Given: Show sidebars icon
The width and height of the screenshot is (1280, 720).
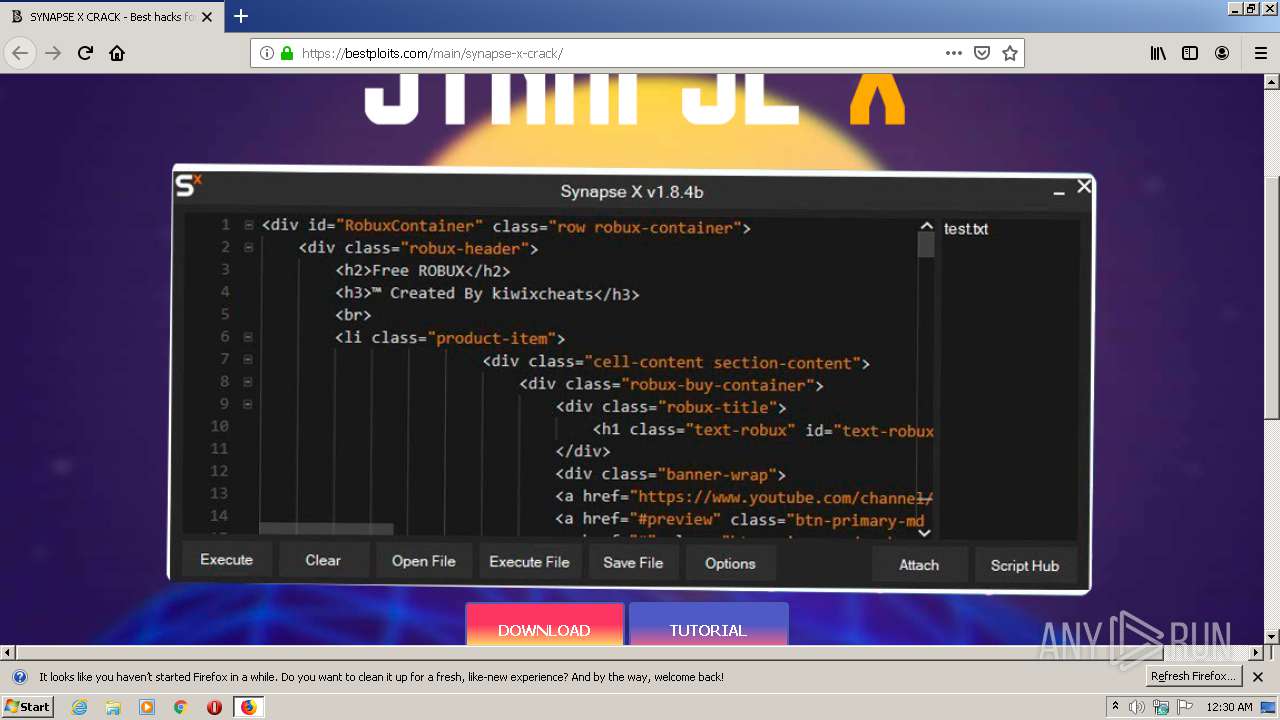Looking at the screenshot, I should click(x=1190, y=53).
